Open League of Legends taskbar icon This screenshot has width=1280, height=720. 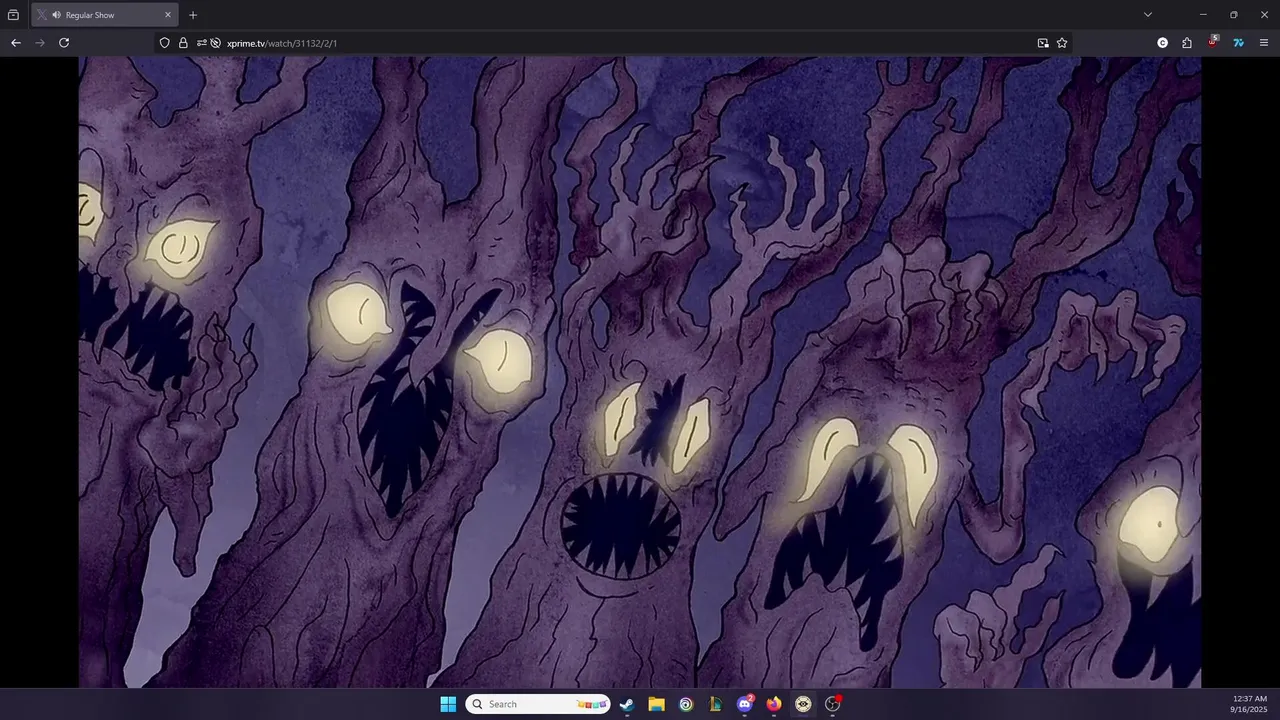point(715,704)
